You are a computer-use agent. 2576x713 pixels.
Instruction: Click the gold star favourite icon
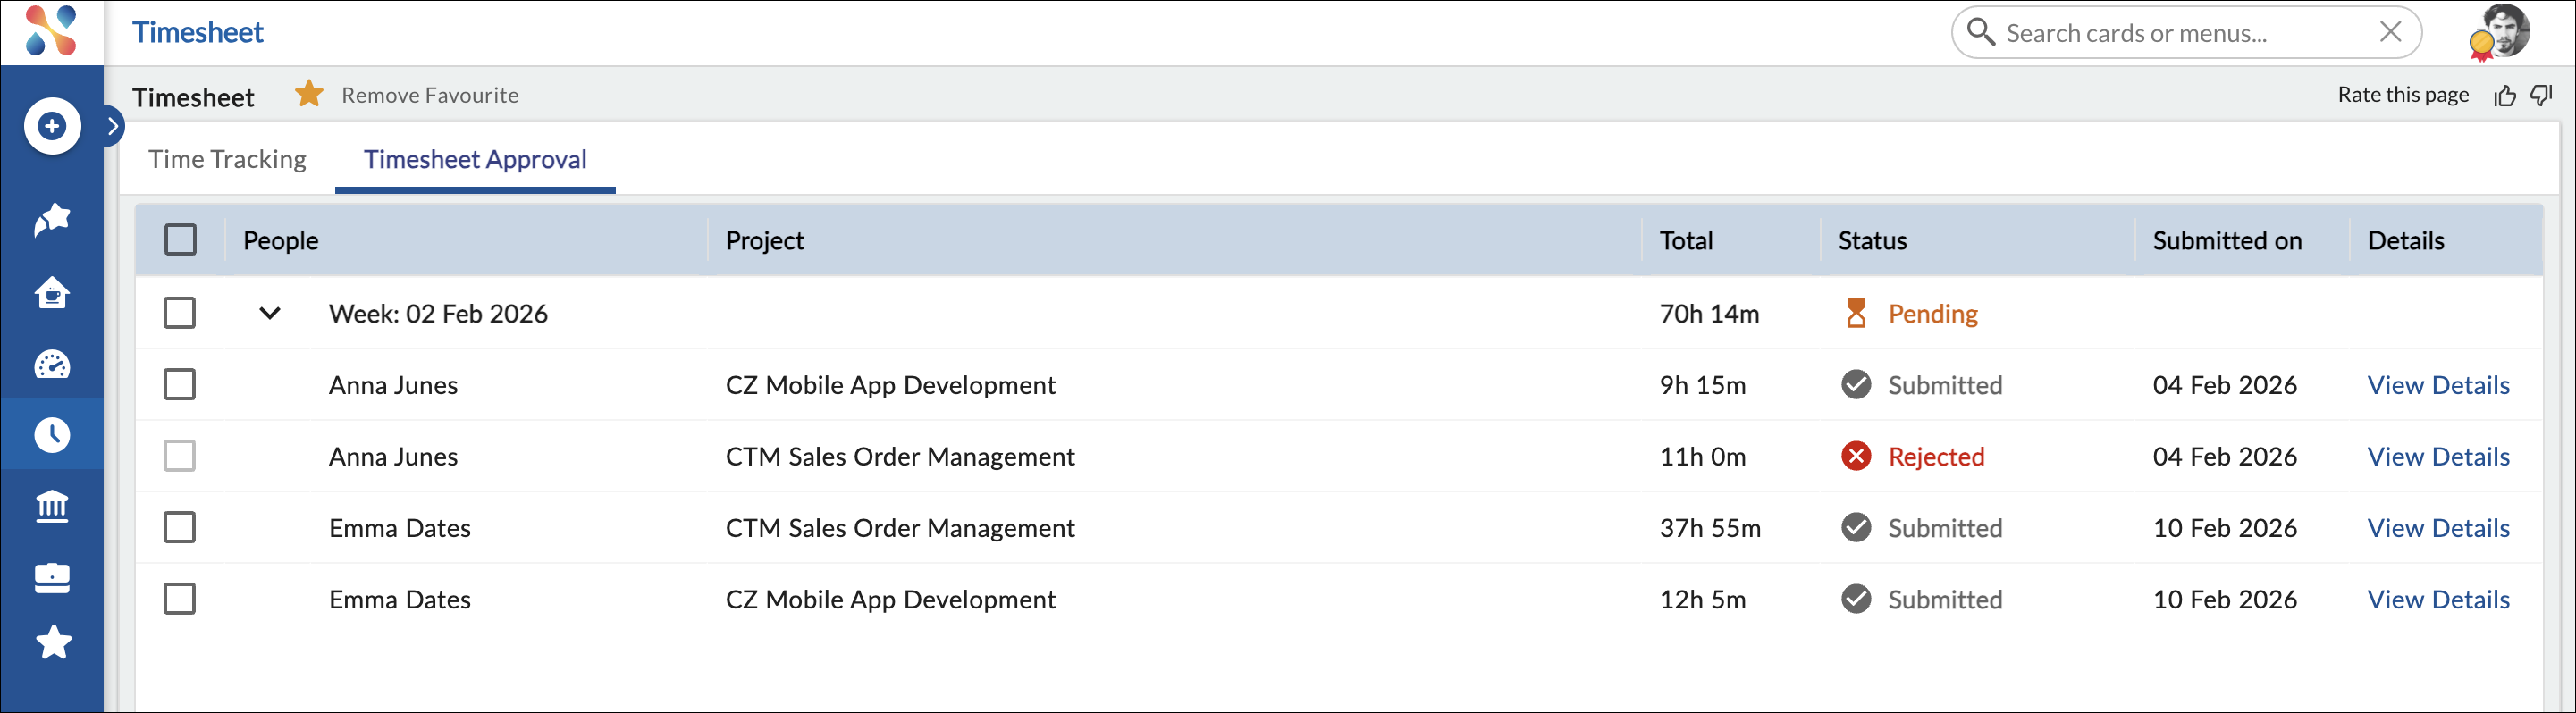click(309, 94)
